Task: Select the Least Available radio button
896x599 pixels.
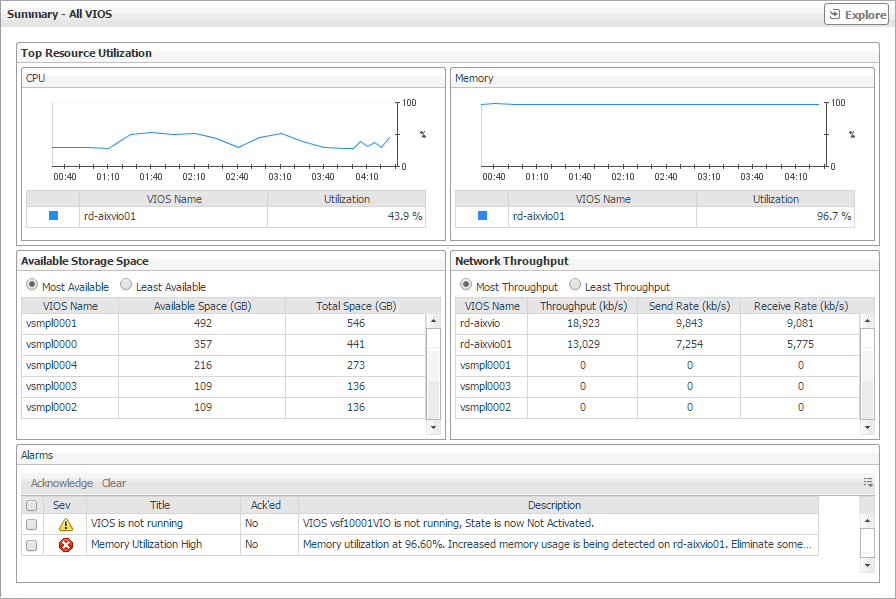Action: click(x=126, y=286)
